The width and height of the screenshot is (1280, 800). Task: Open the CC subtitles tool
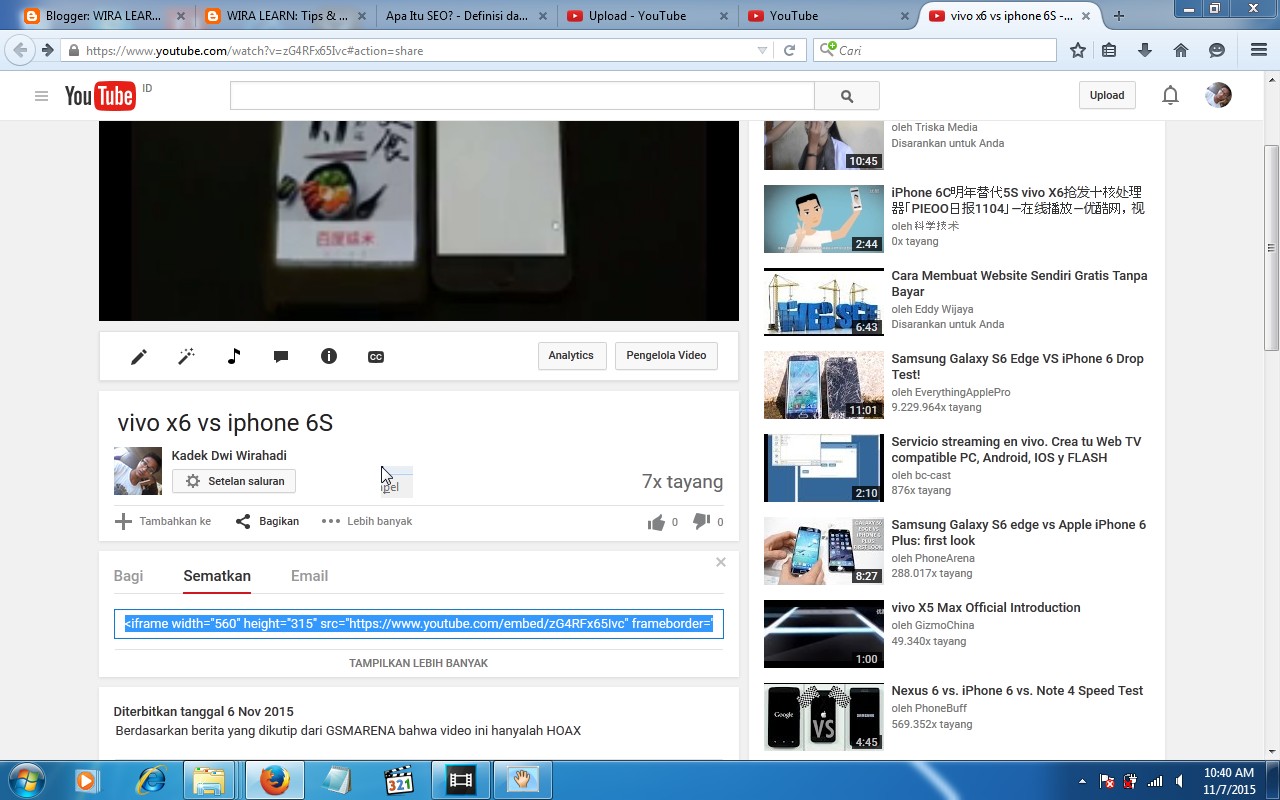[376, 357]
